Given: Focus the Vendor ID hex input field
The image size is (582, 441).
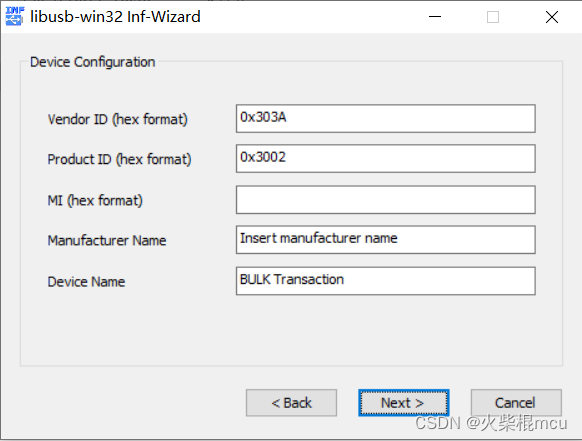Looking at the screenshot, I should coord(386,118).
